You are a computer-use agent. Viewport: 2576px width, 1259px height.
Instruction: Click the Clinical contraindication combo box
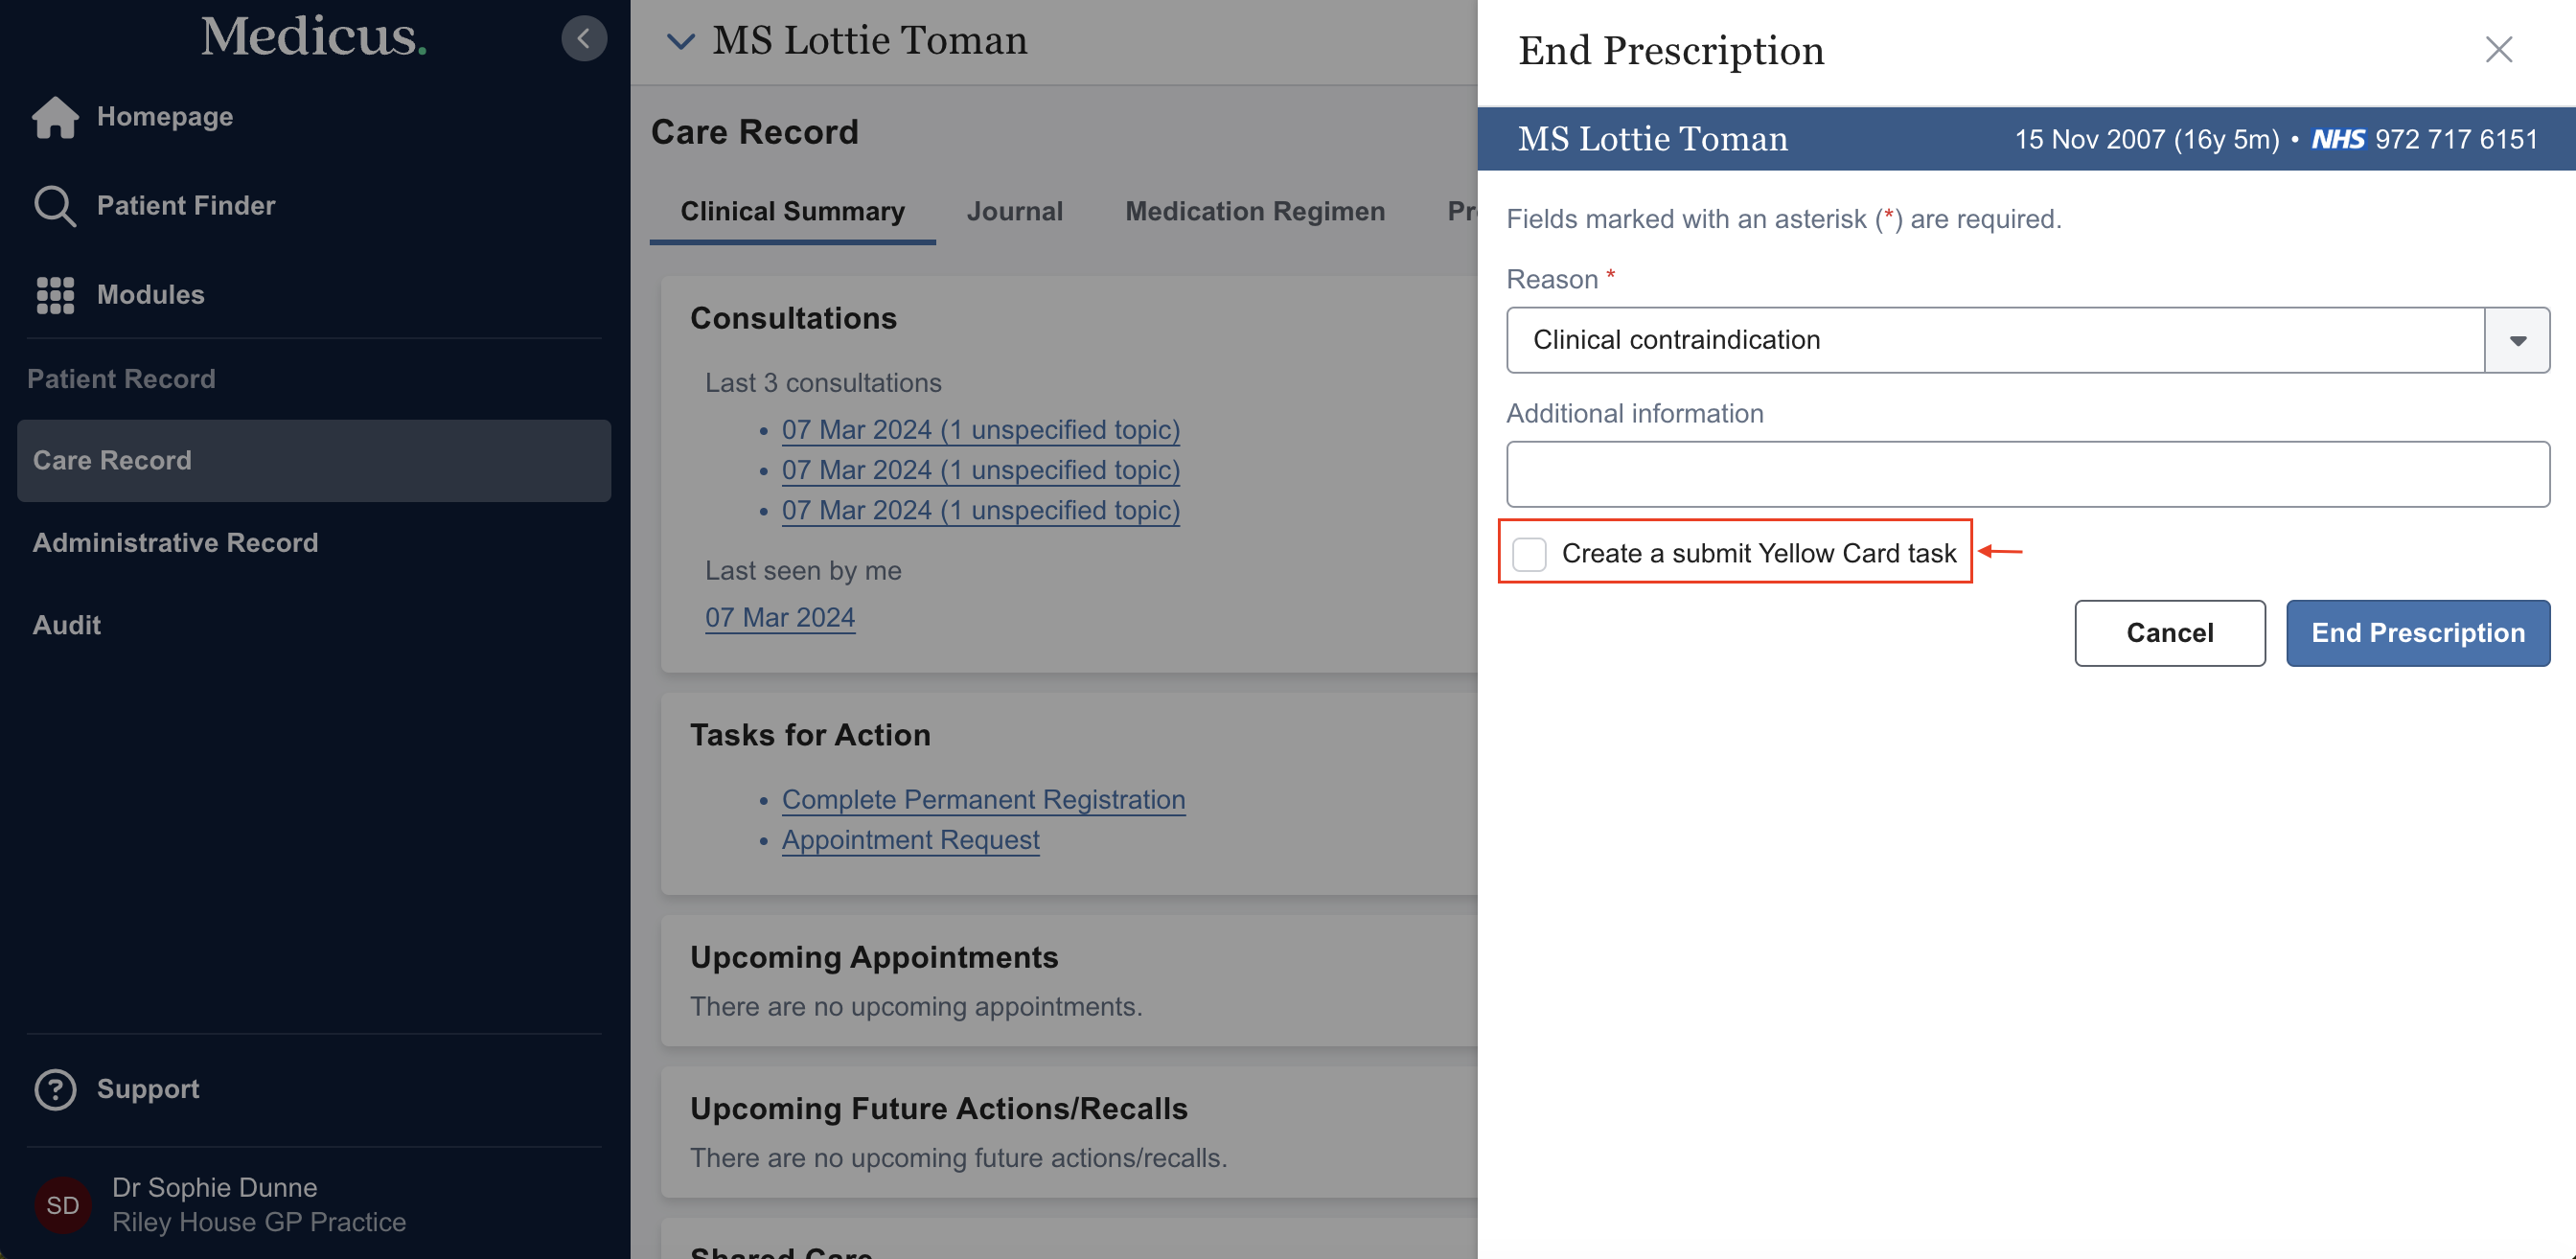(1995, 340)
